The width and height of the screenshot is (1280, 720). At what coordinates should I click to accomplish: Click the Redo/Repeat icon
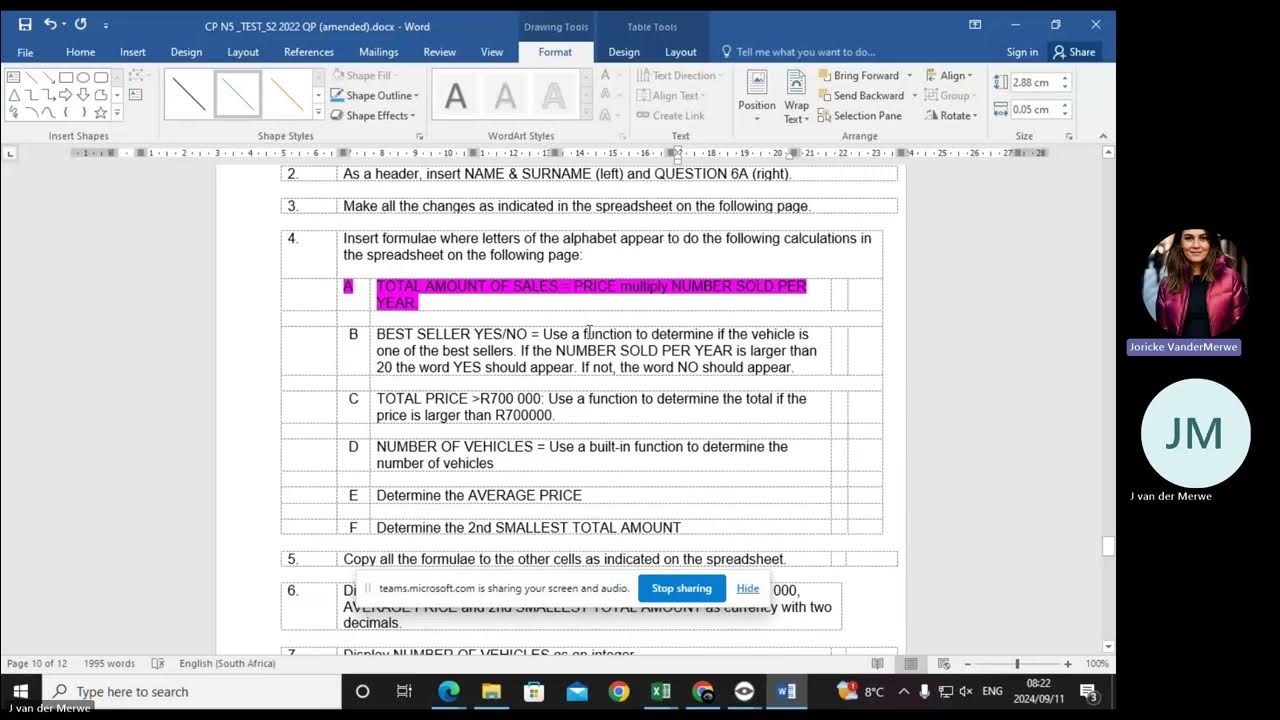point(81,24)
